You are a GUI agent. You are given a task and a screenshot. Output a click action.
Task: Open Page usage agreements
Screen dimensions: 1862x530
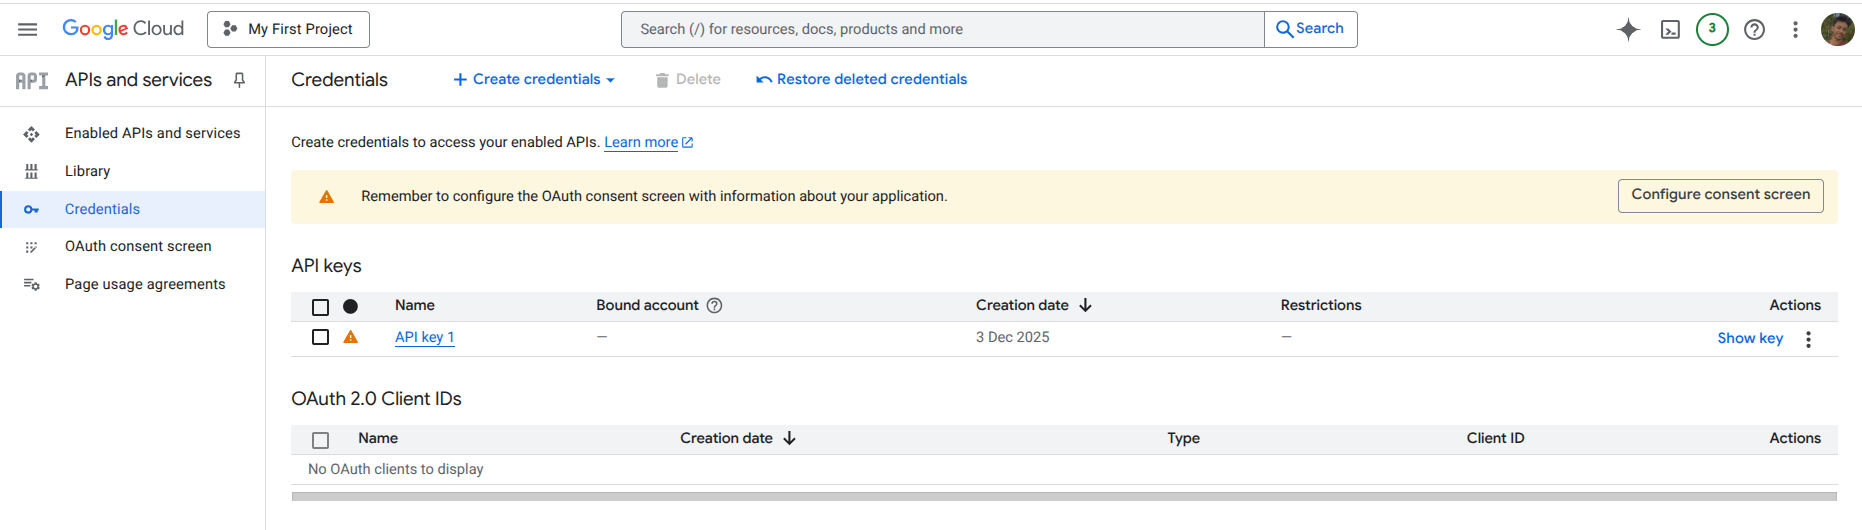(145, 284)
